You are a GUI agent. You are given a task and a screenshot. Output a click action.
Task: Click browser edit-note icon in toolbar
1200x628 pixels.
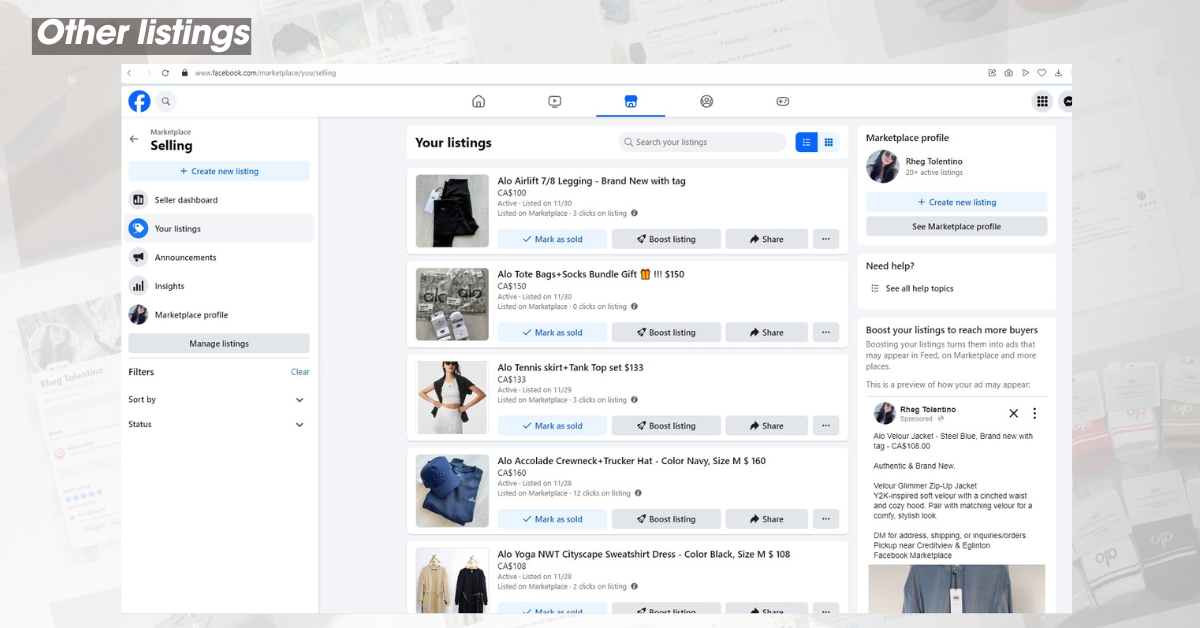(x=992, y=73)
